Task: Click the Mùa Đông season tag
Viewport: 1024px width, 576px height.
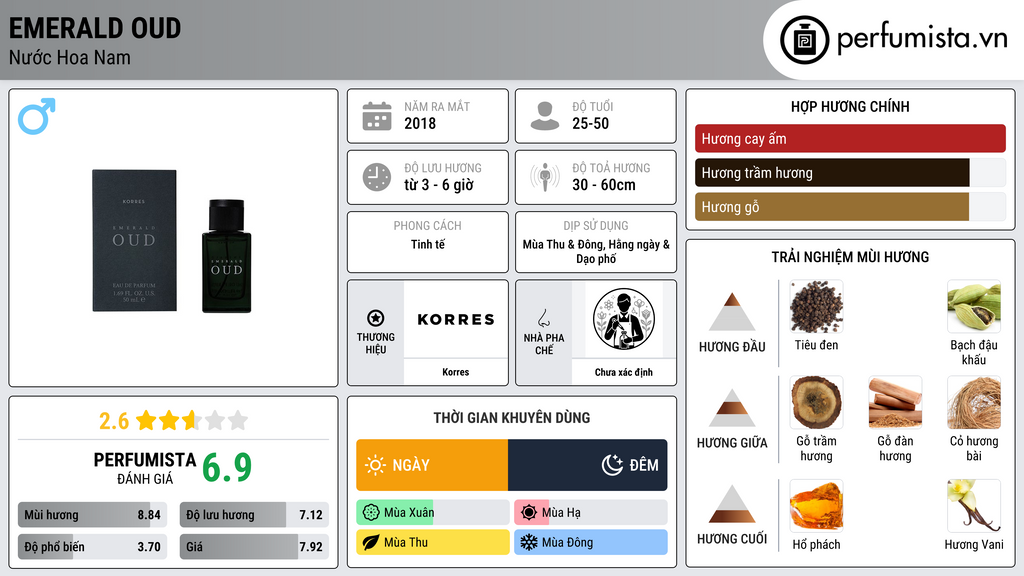Action: pos(591,542)
